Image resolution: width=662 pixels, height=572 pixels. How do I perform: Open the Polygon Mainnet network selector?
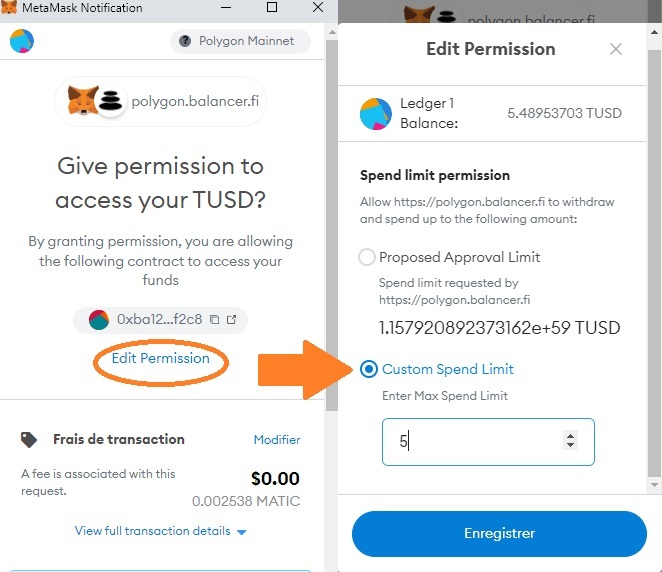[240, 41]
